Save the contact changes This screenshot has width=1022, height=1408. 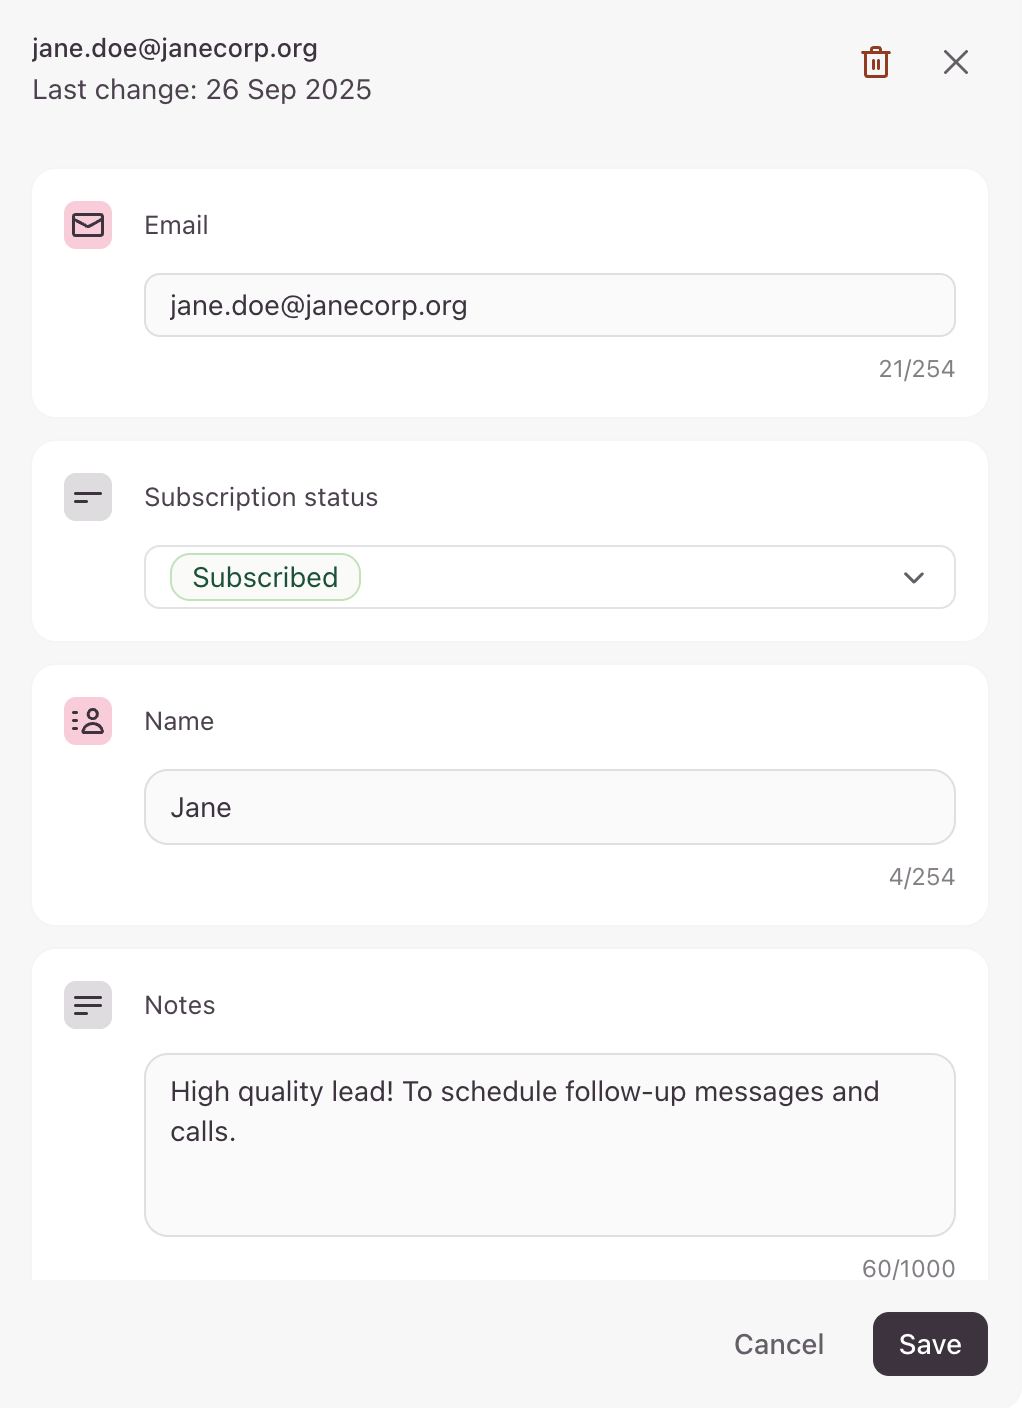pos(930,1344)
